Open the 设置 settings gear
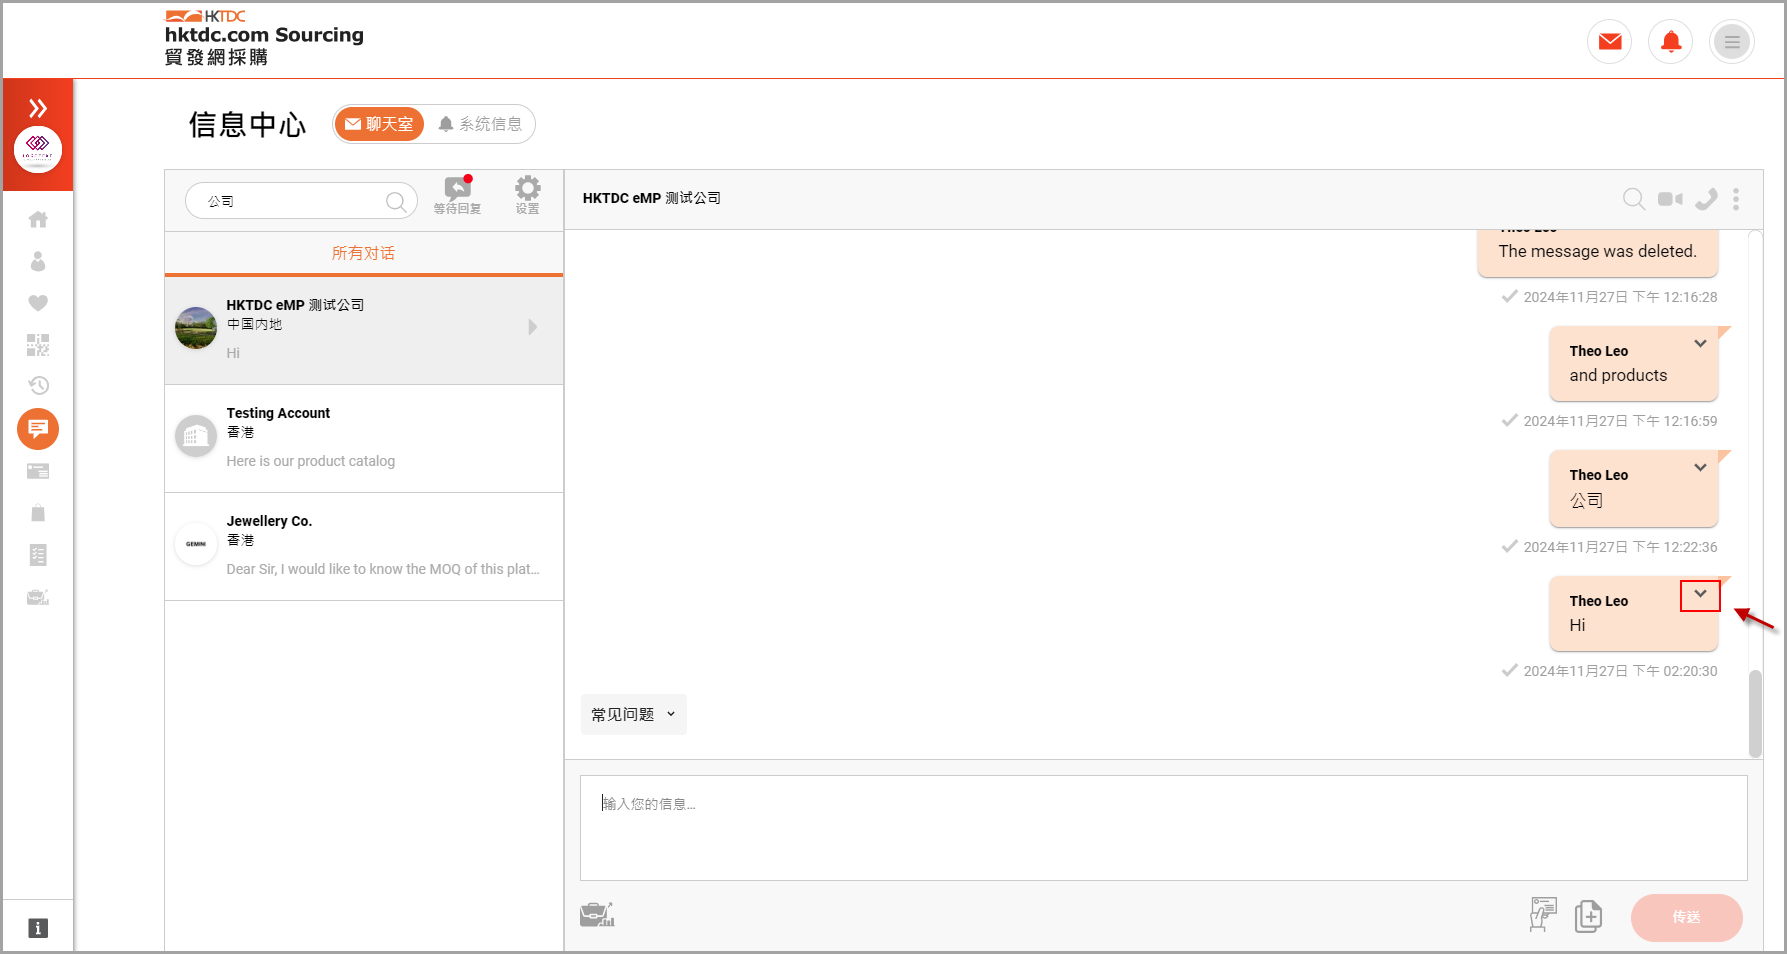The height and width of the screenshot is (954, 1787). [x=527, y=195]
